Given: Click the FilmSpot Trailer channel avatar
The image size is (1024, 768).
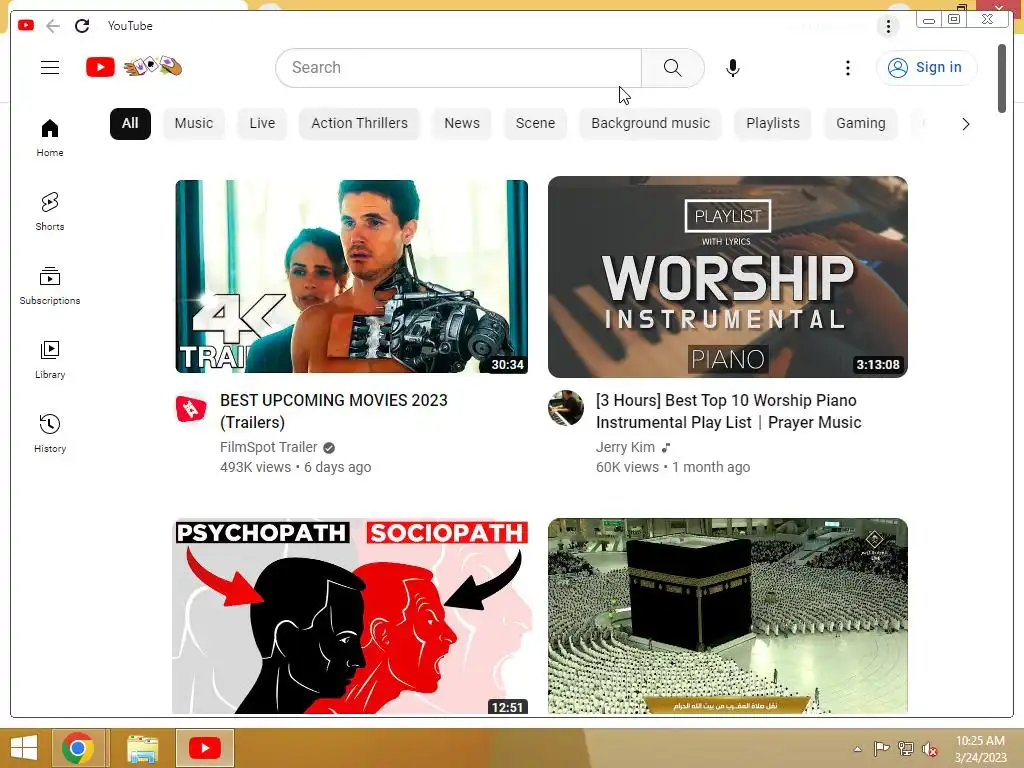Looking at the screenshot, I should click(x=191, y=408).
